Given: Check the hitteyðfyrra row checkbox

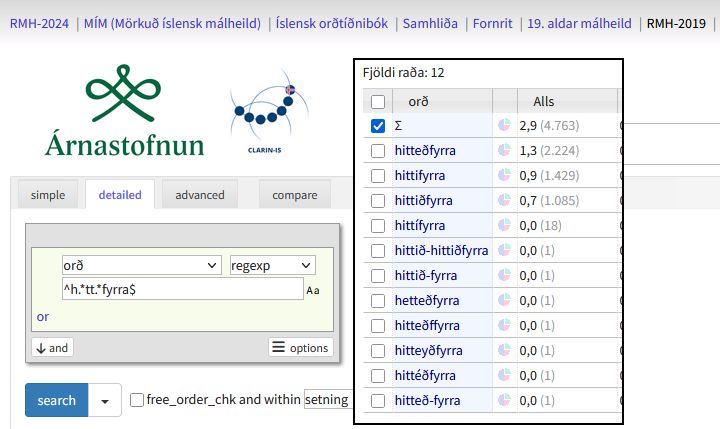Looking at the screenshot, I should pos(378,351).
